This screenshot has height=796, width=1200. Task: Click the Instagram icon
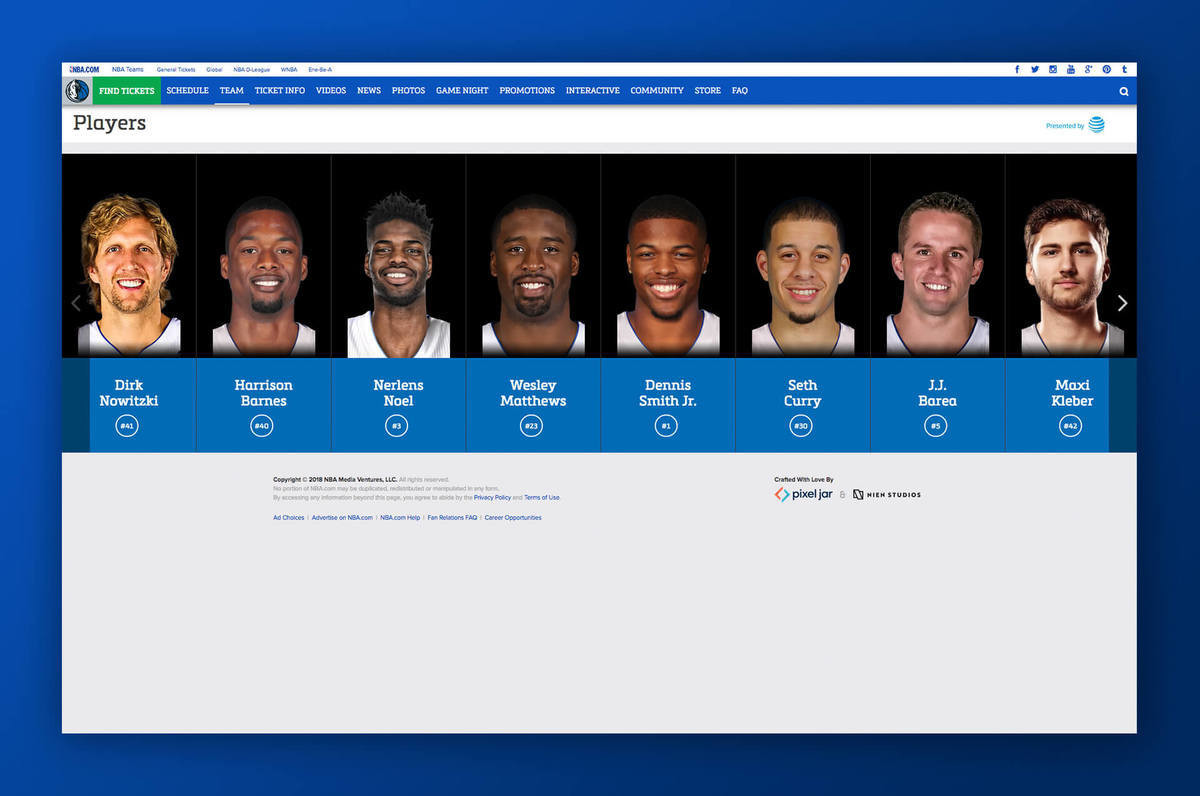click(x=1053, y=70)
